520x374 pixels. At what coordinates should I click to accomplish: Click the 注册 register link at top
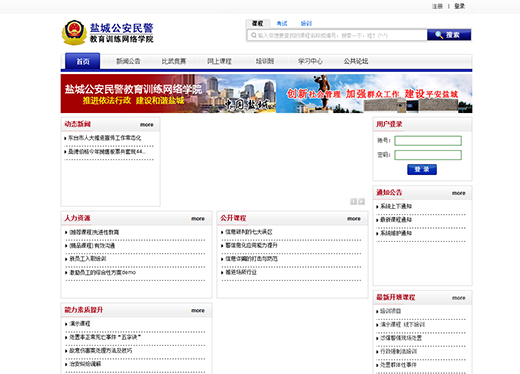[437, 6]
